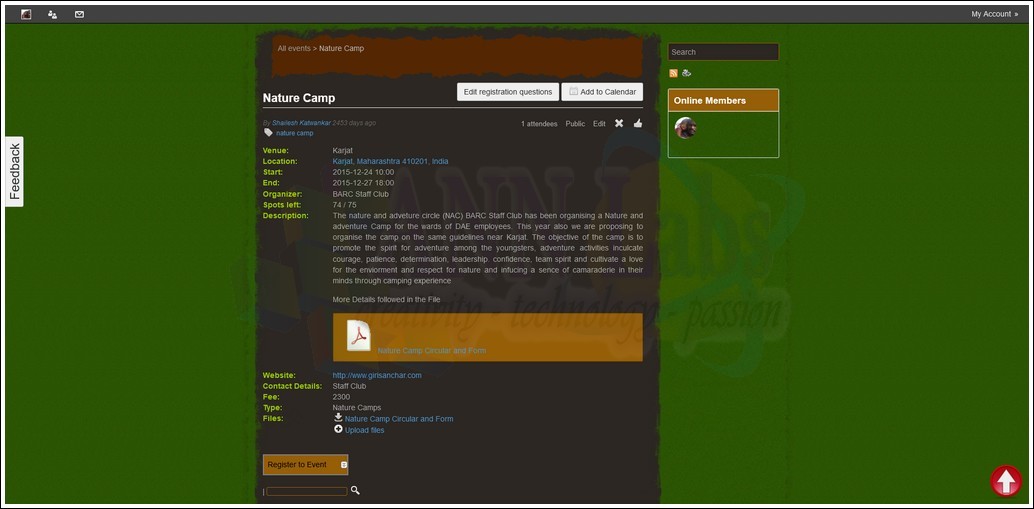The width and height of the screenshot is (1034, 509).
Task: Click the profile avatar icon in top bar
Action: click(x=26, y=14)
